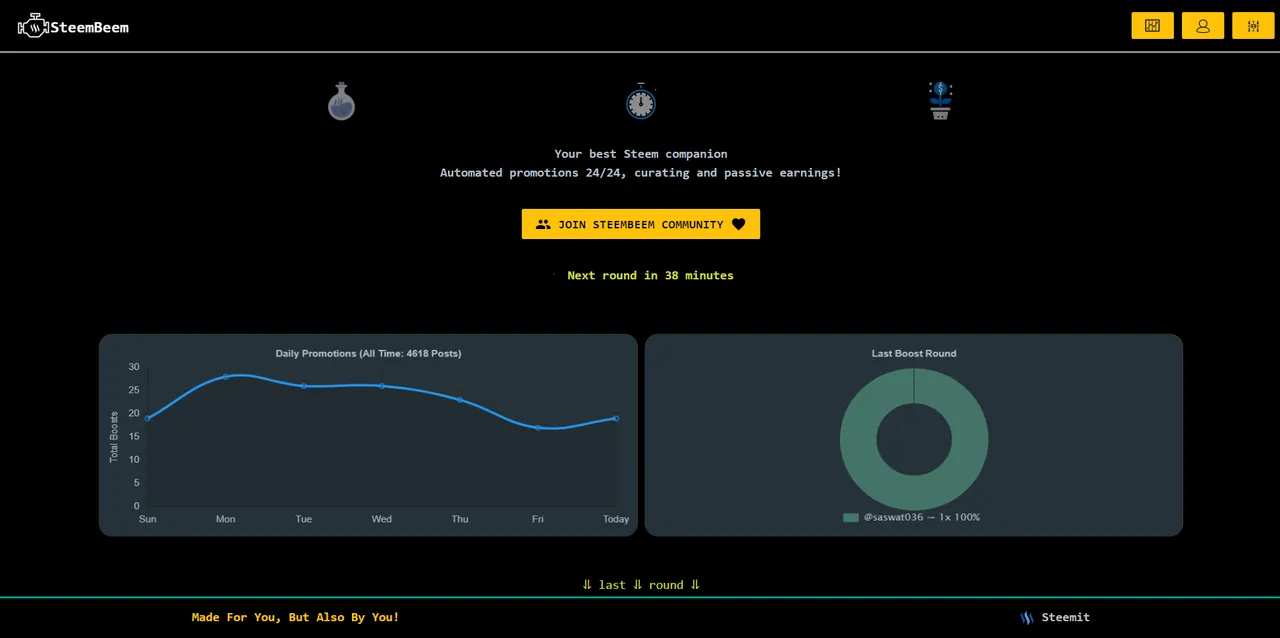Click the SteemBeem engine logo icon
The width and height of the screenshot is (1280, 638).
33,26
